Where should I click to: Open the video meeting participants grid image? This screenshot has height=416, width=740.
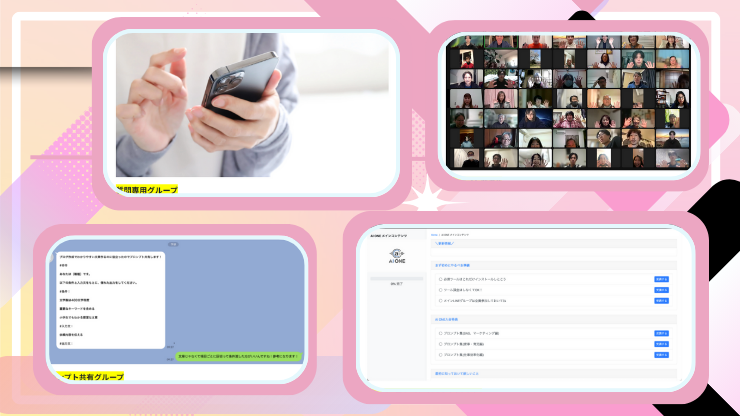[568, 102]
